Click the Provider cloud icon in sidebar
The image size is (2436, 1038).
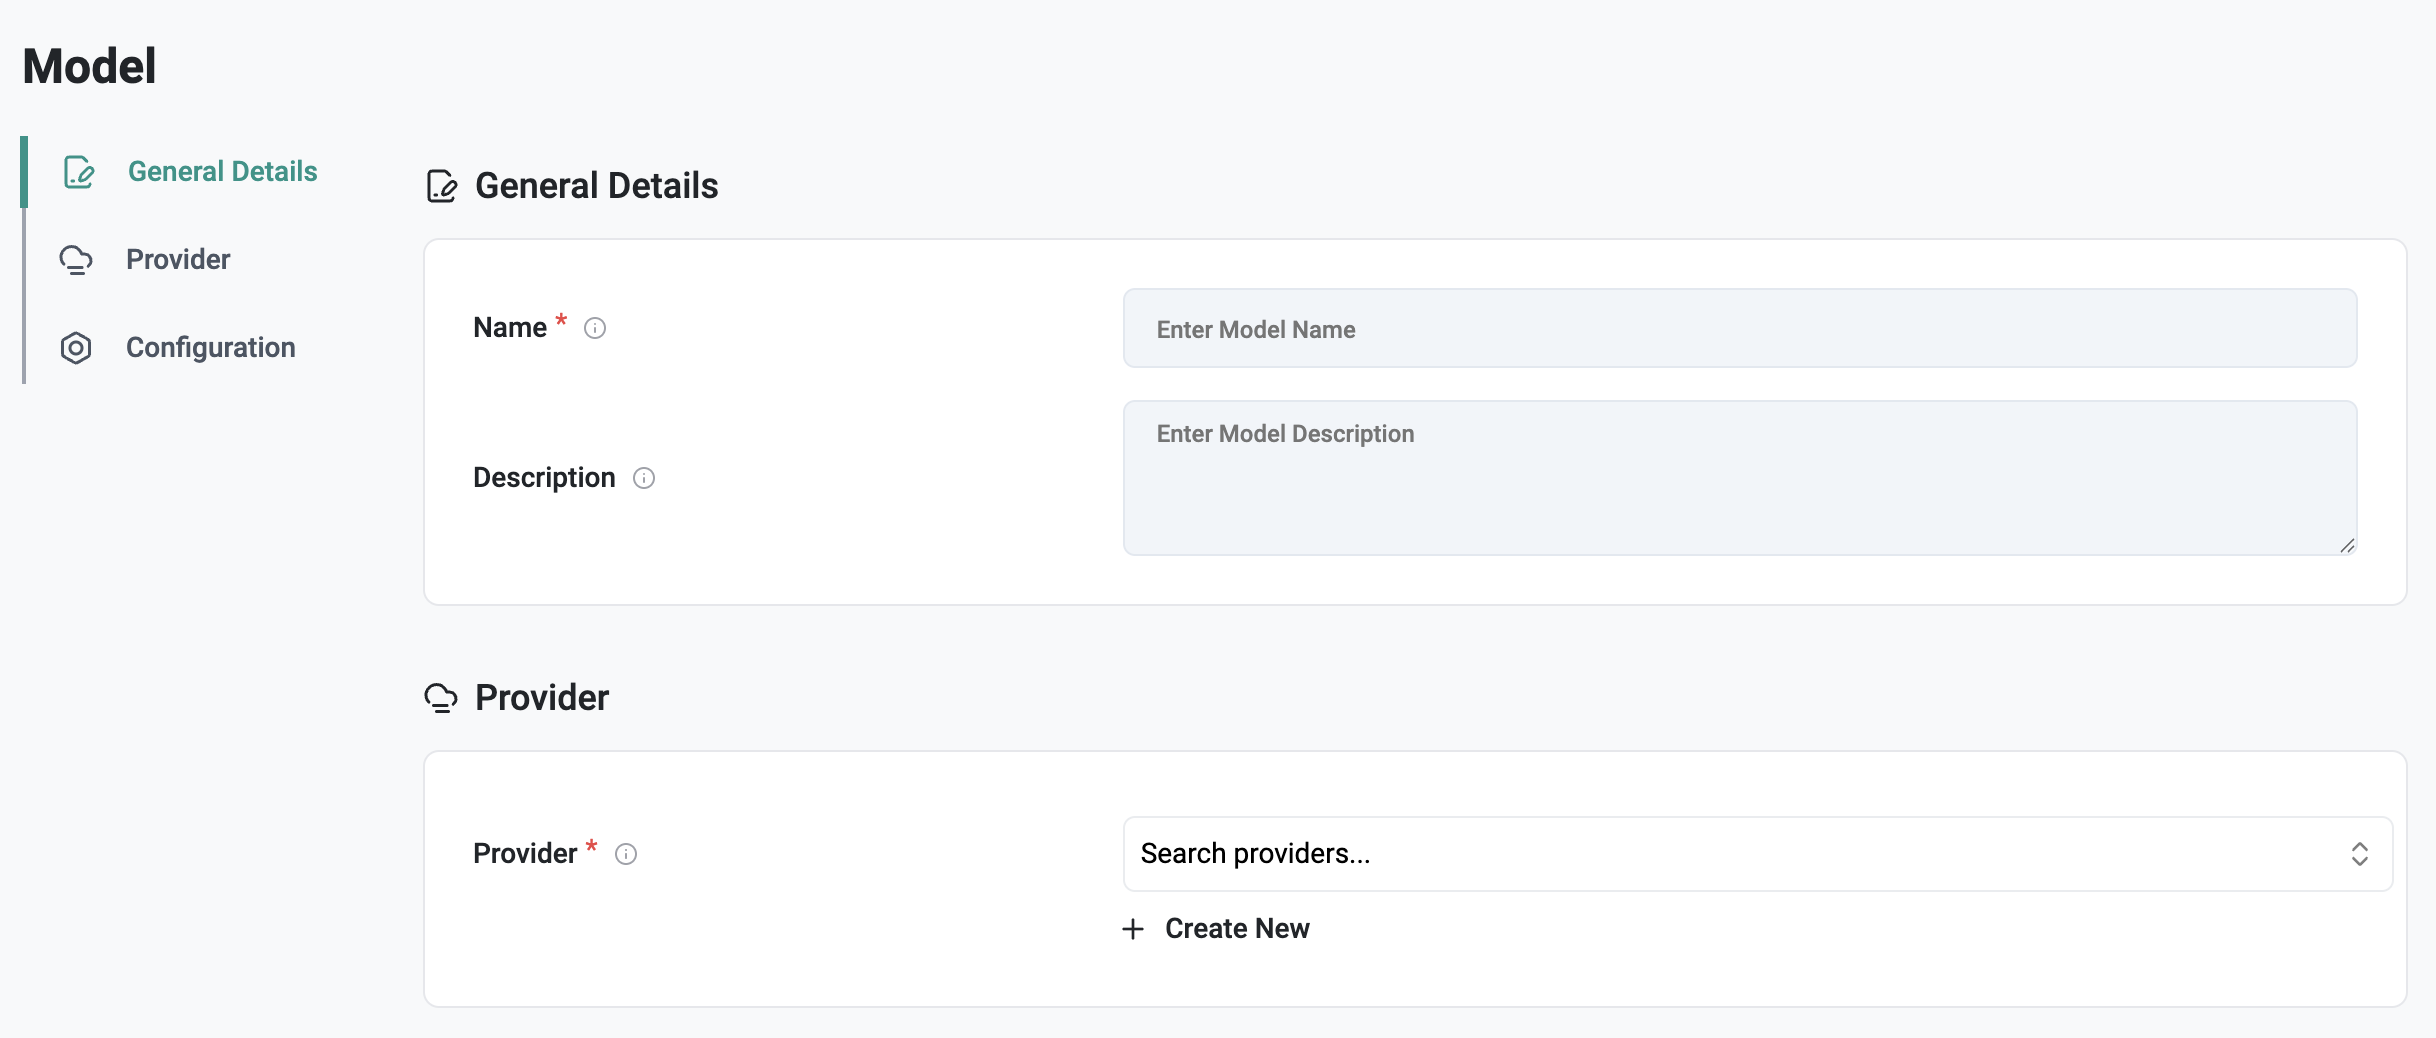(76, 260)
